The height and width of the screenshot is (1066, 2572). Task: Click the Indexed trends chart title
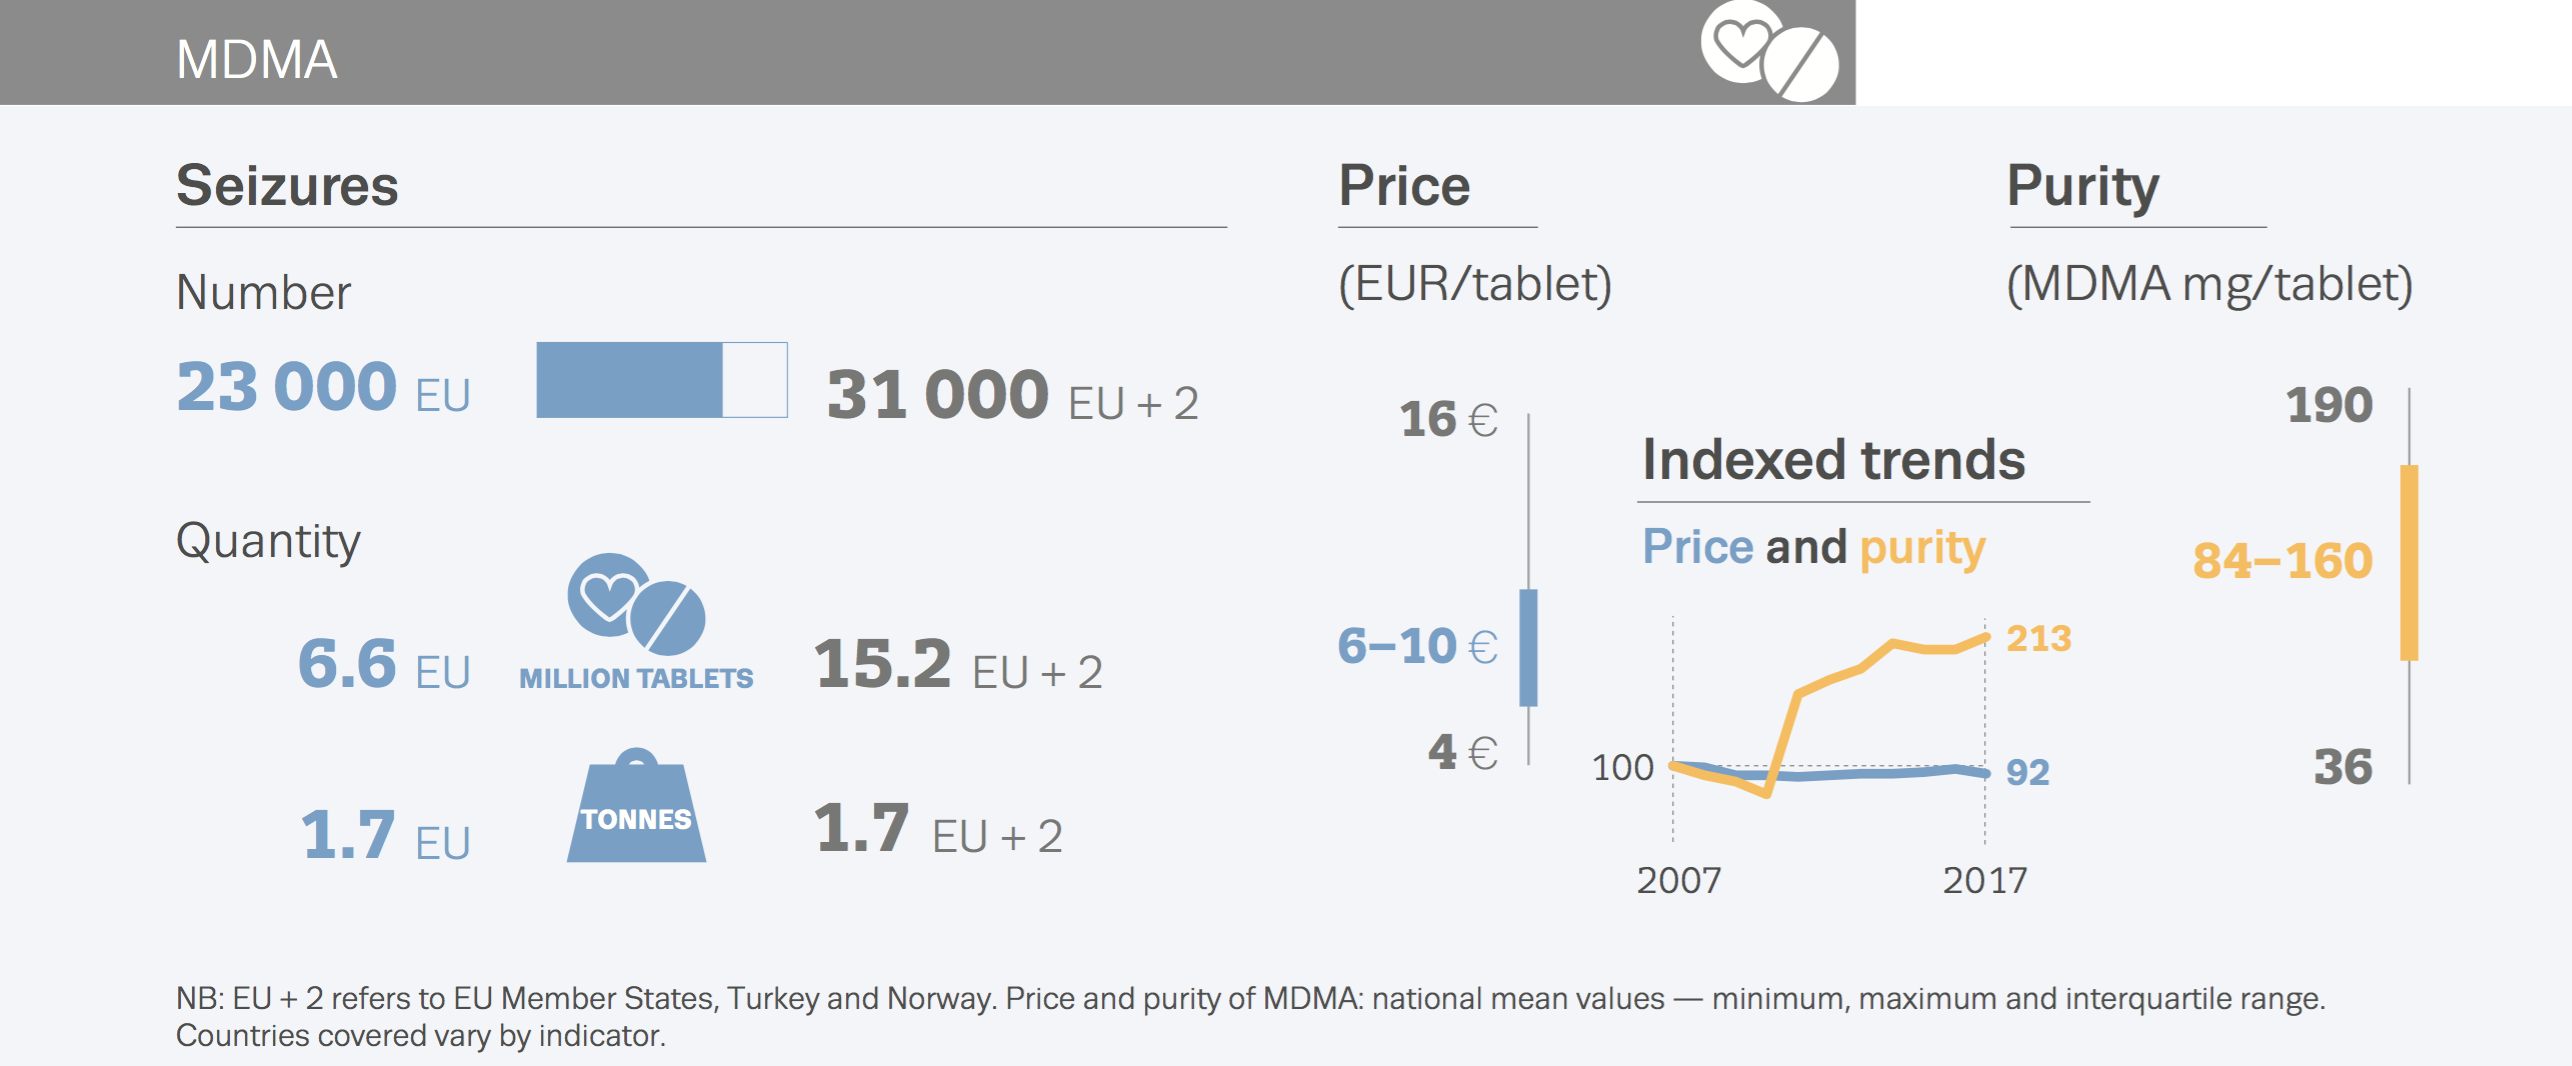(x=1834, y=460)
